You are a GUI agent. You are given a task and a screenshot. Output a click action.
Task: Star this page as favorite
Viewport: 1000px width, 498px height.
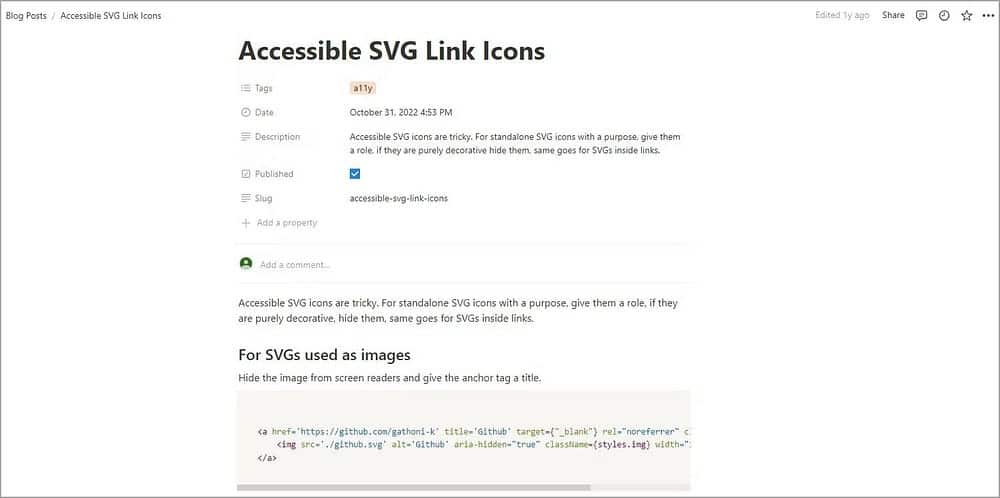[x=967, y=15]
